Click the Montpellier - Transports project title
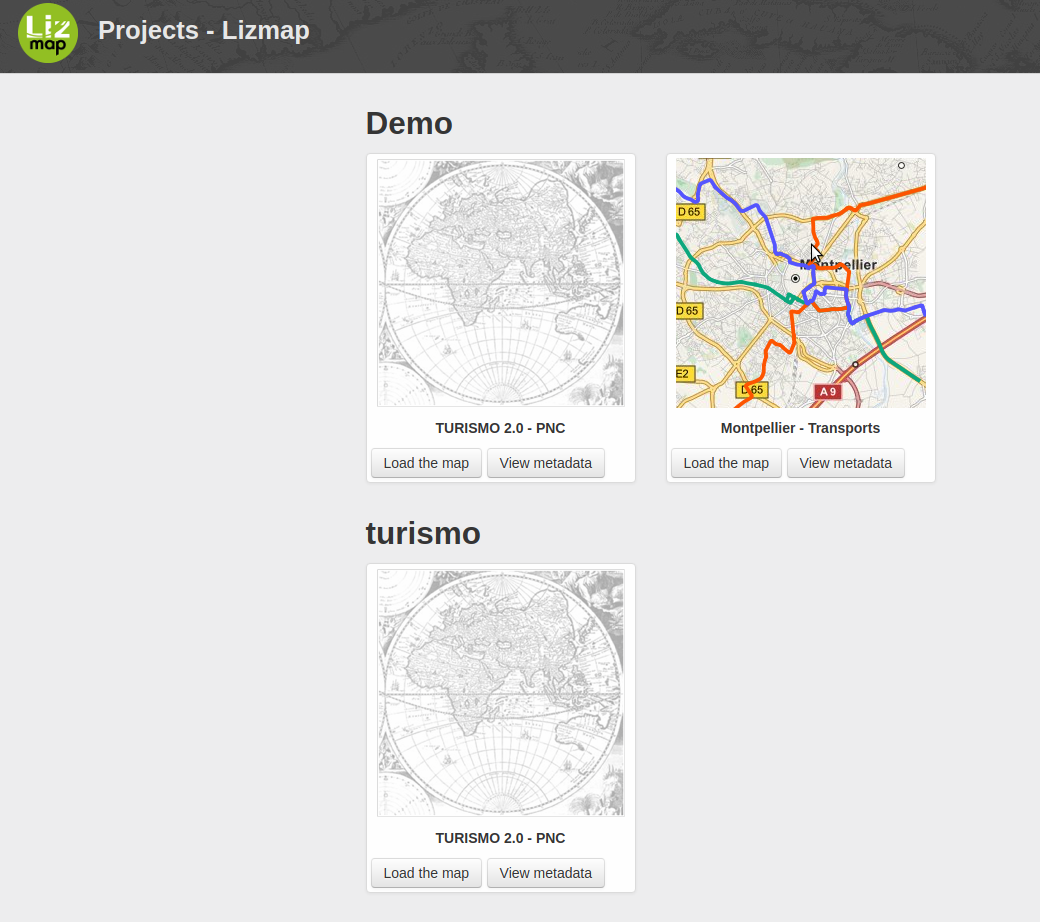This screenshot has height=922, width=1040. 800,428
